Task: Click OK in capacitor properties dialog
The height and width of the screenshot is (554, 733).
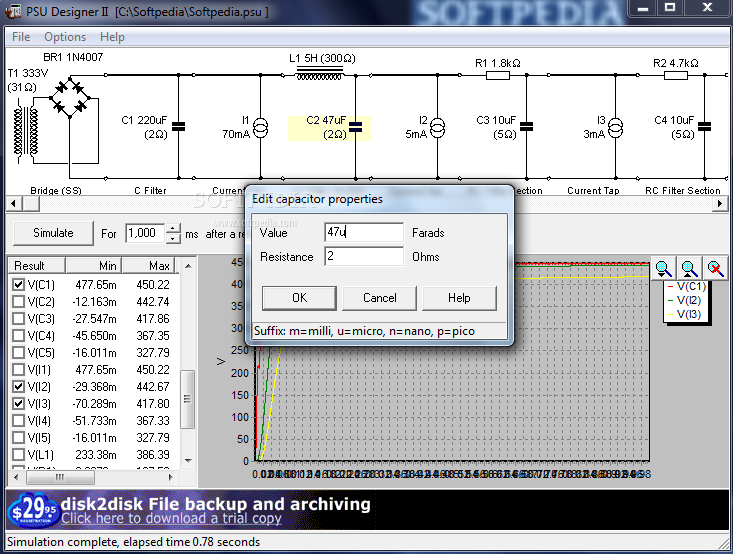Action: [299, 298]
